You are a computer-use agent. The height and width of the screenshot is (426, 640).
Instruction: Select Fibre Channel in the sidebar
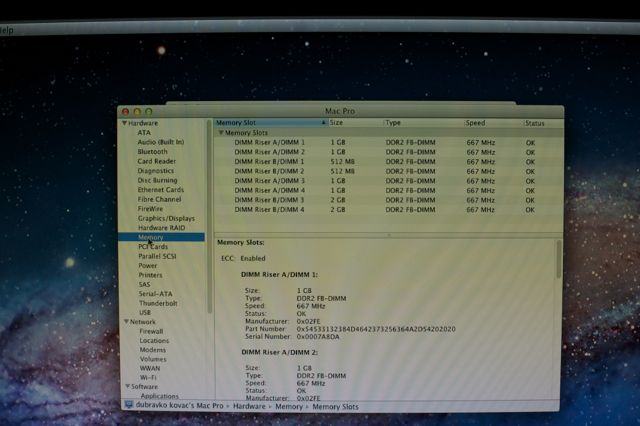[x=160, y=199]
